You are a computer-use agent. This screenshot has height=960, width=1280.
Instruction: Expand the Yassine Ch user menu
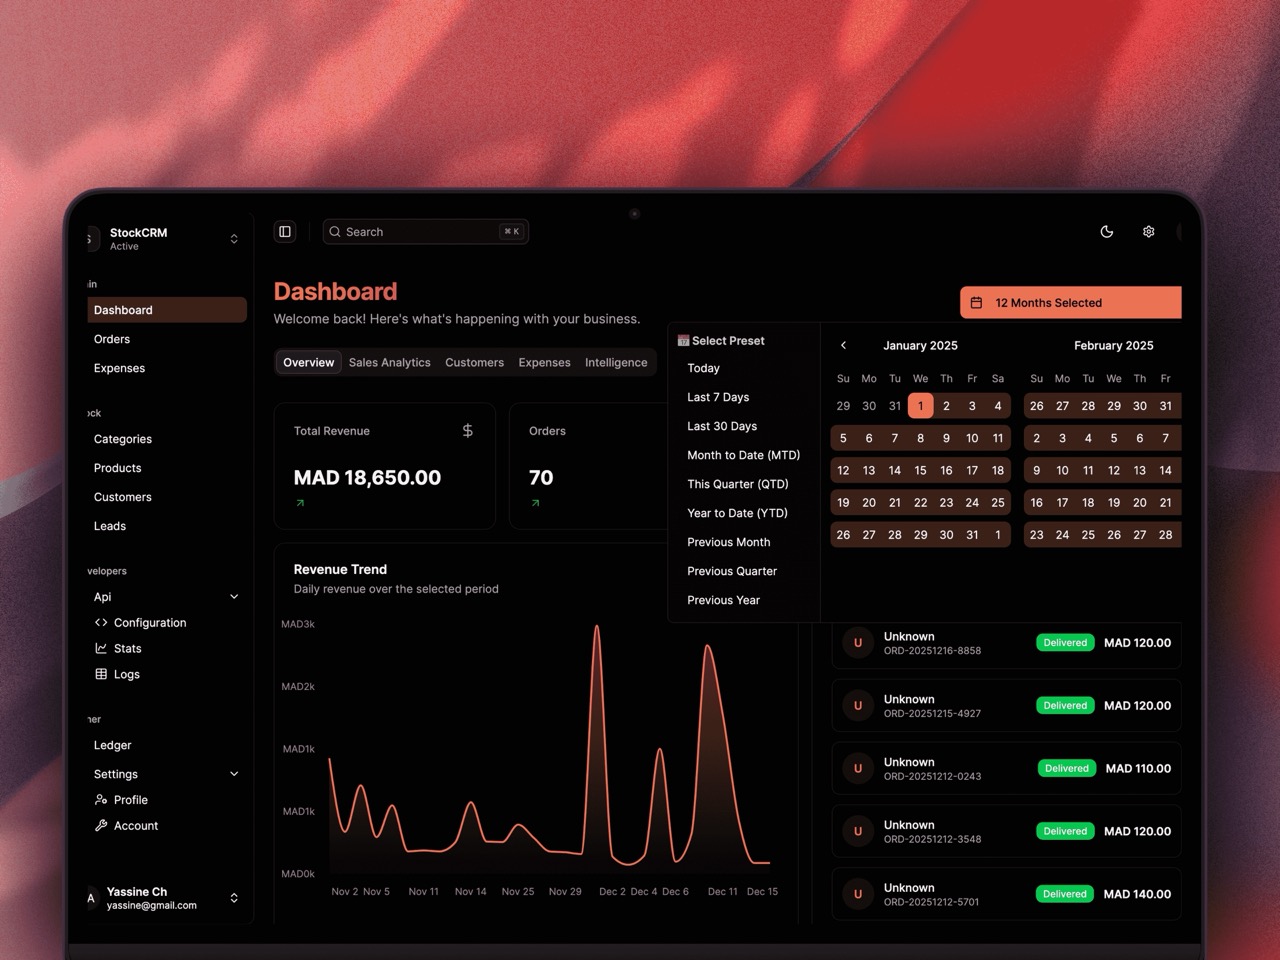pos(234,898)
